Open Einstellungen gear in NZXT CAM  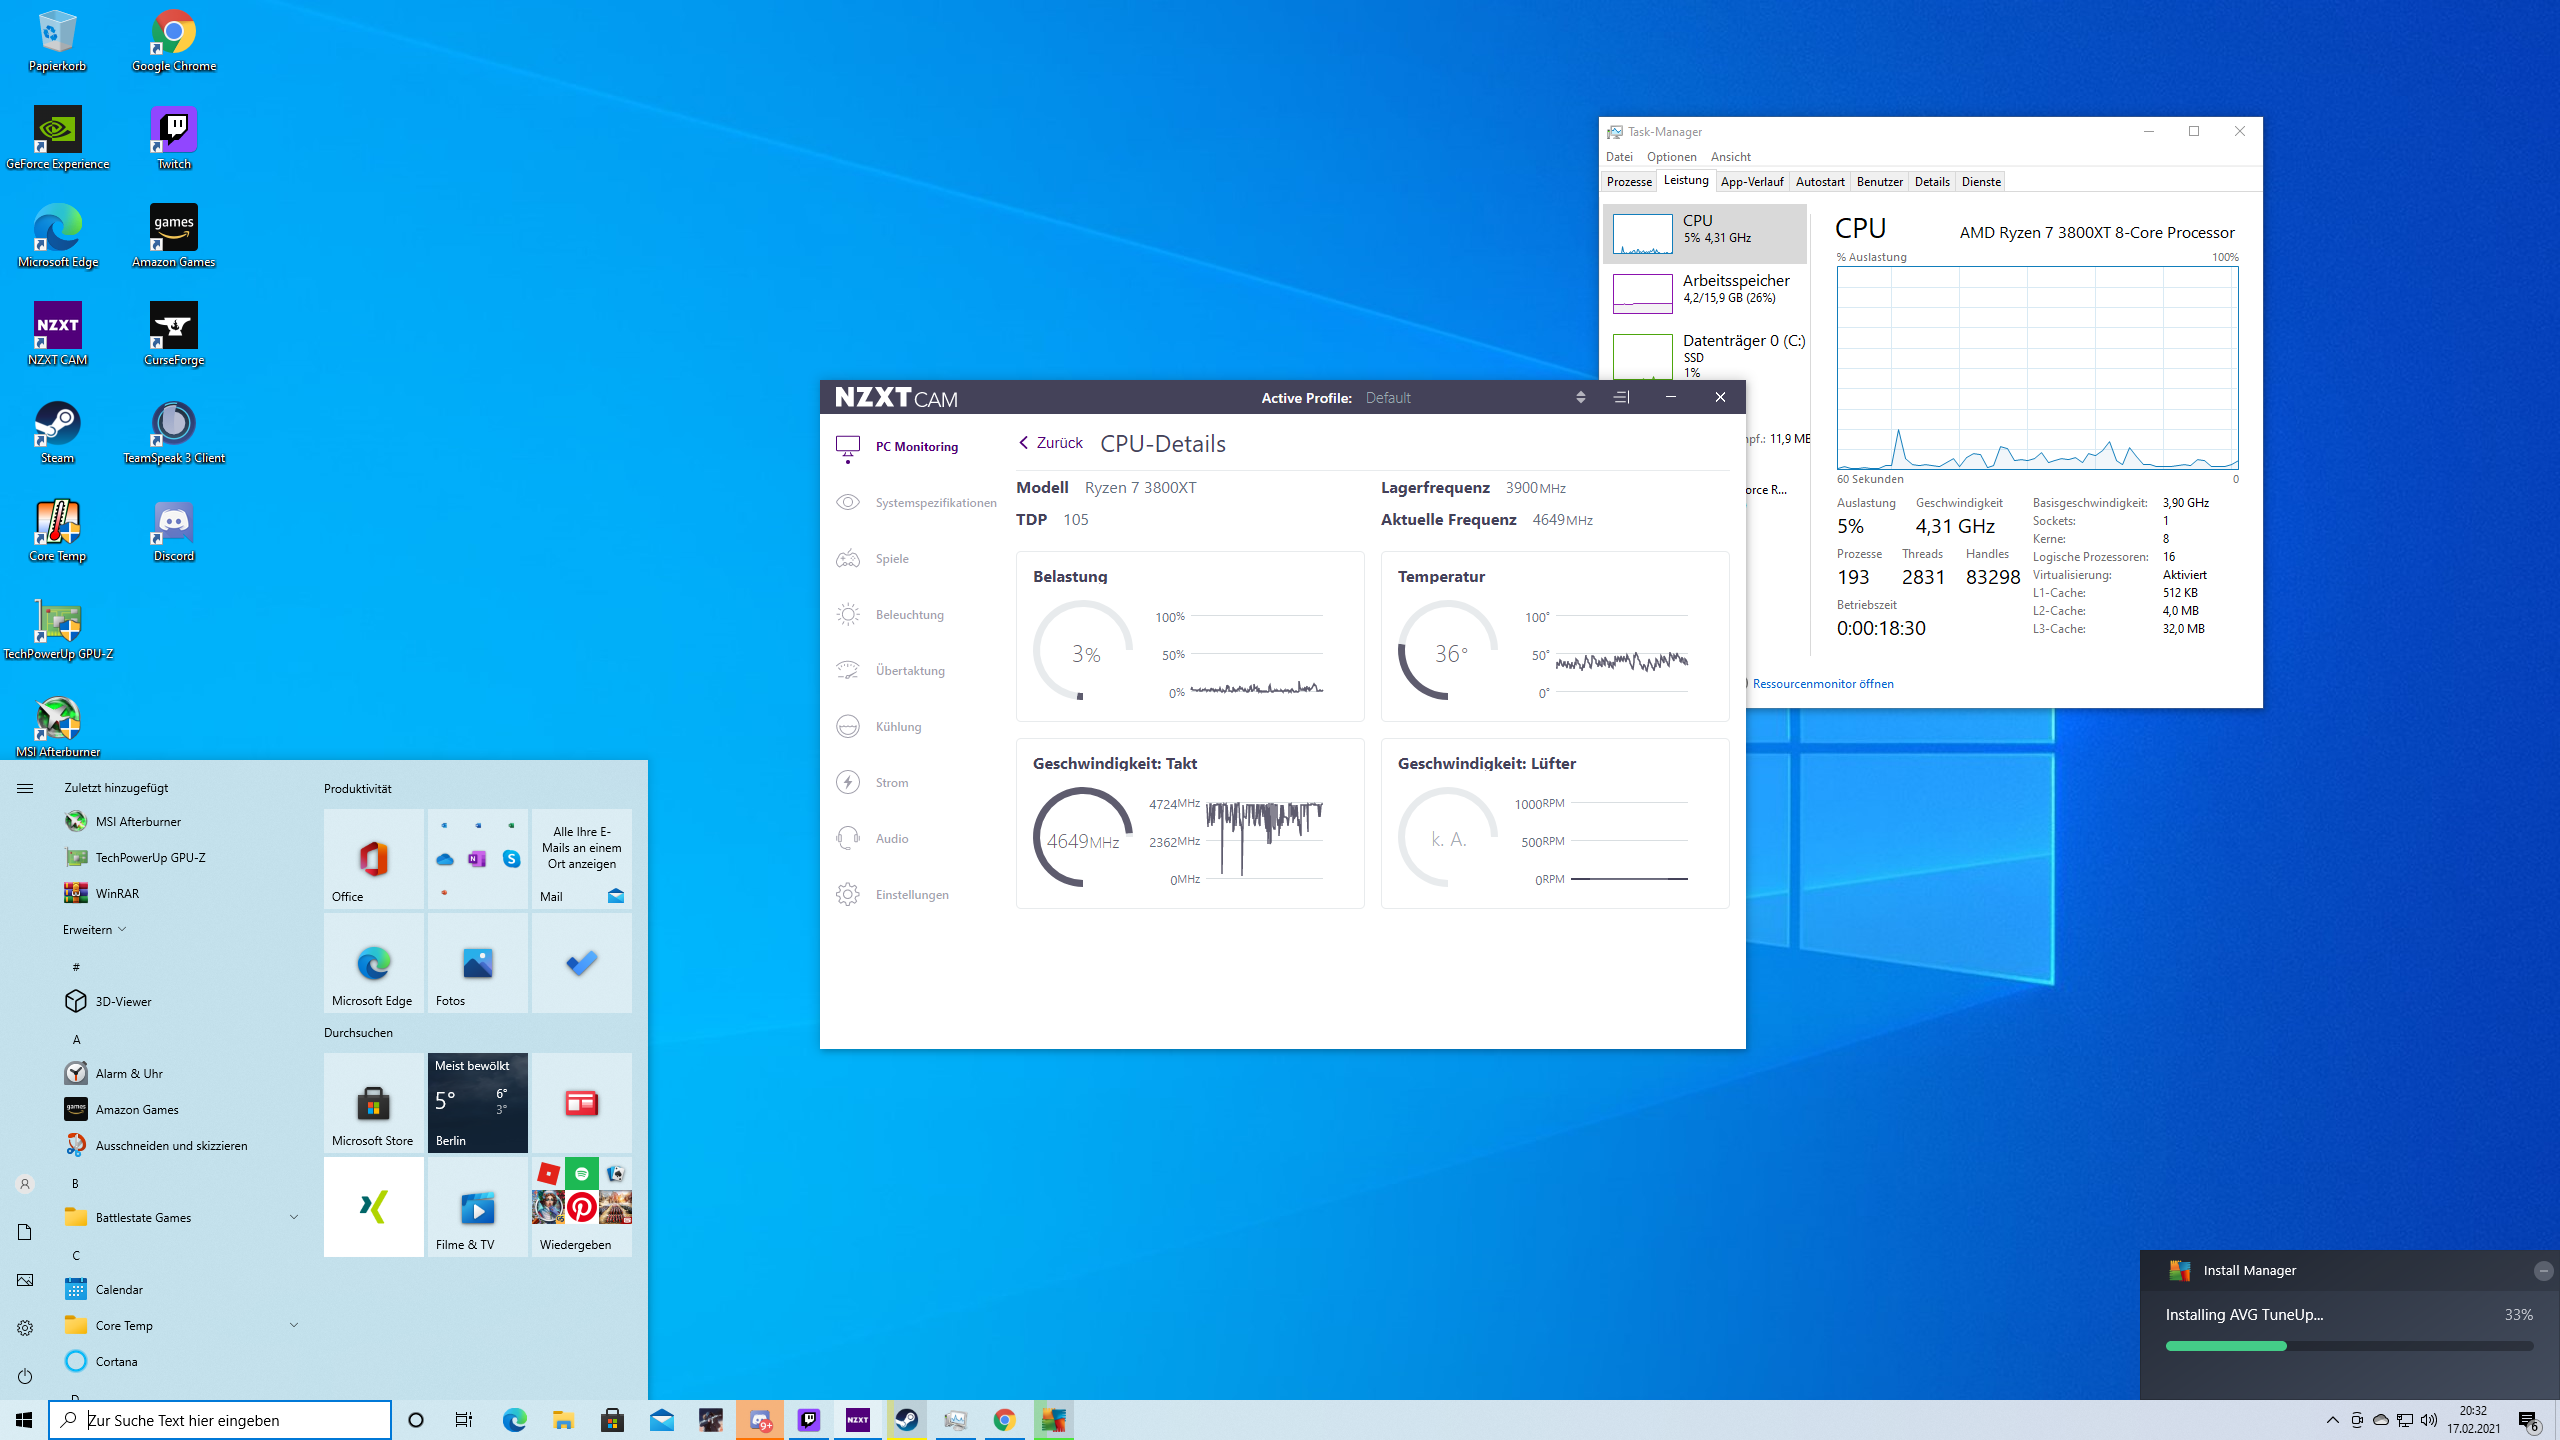911,894
